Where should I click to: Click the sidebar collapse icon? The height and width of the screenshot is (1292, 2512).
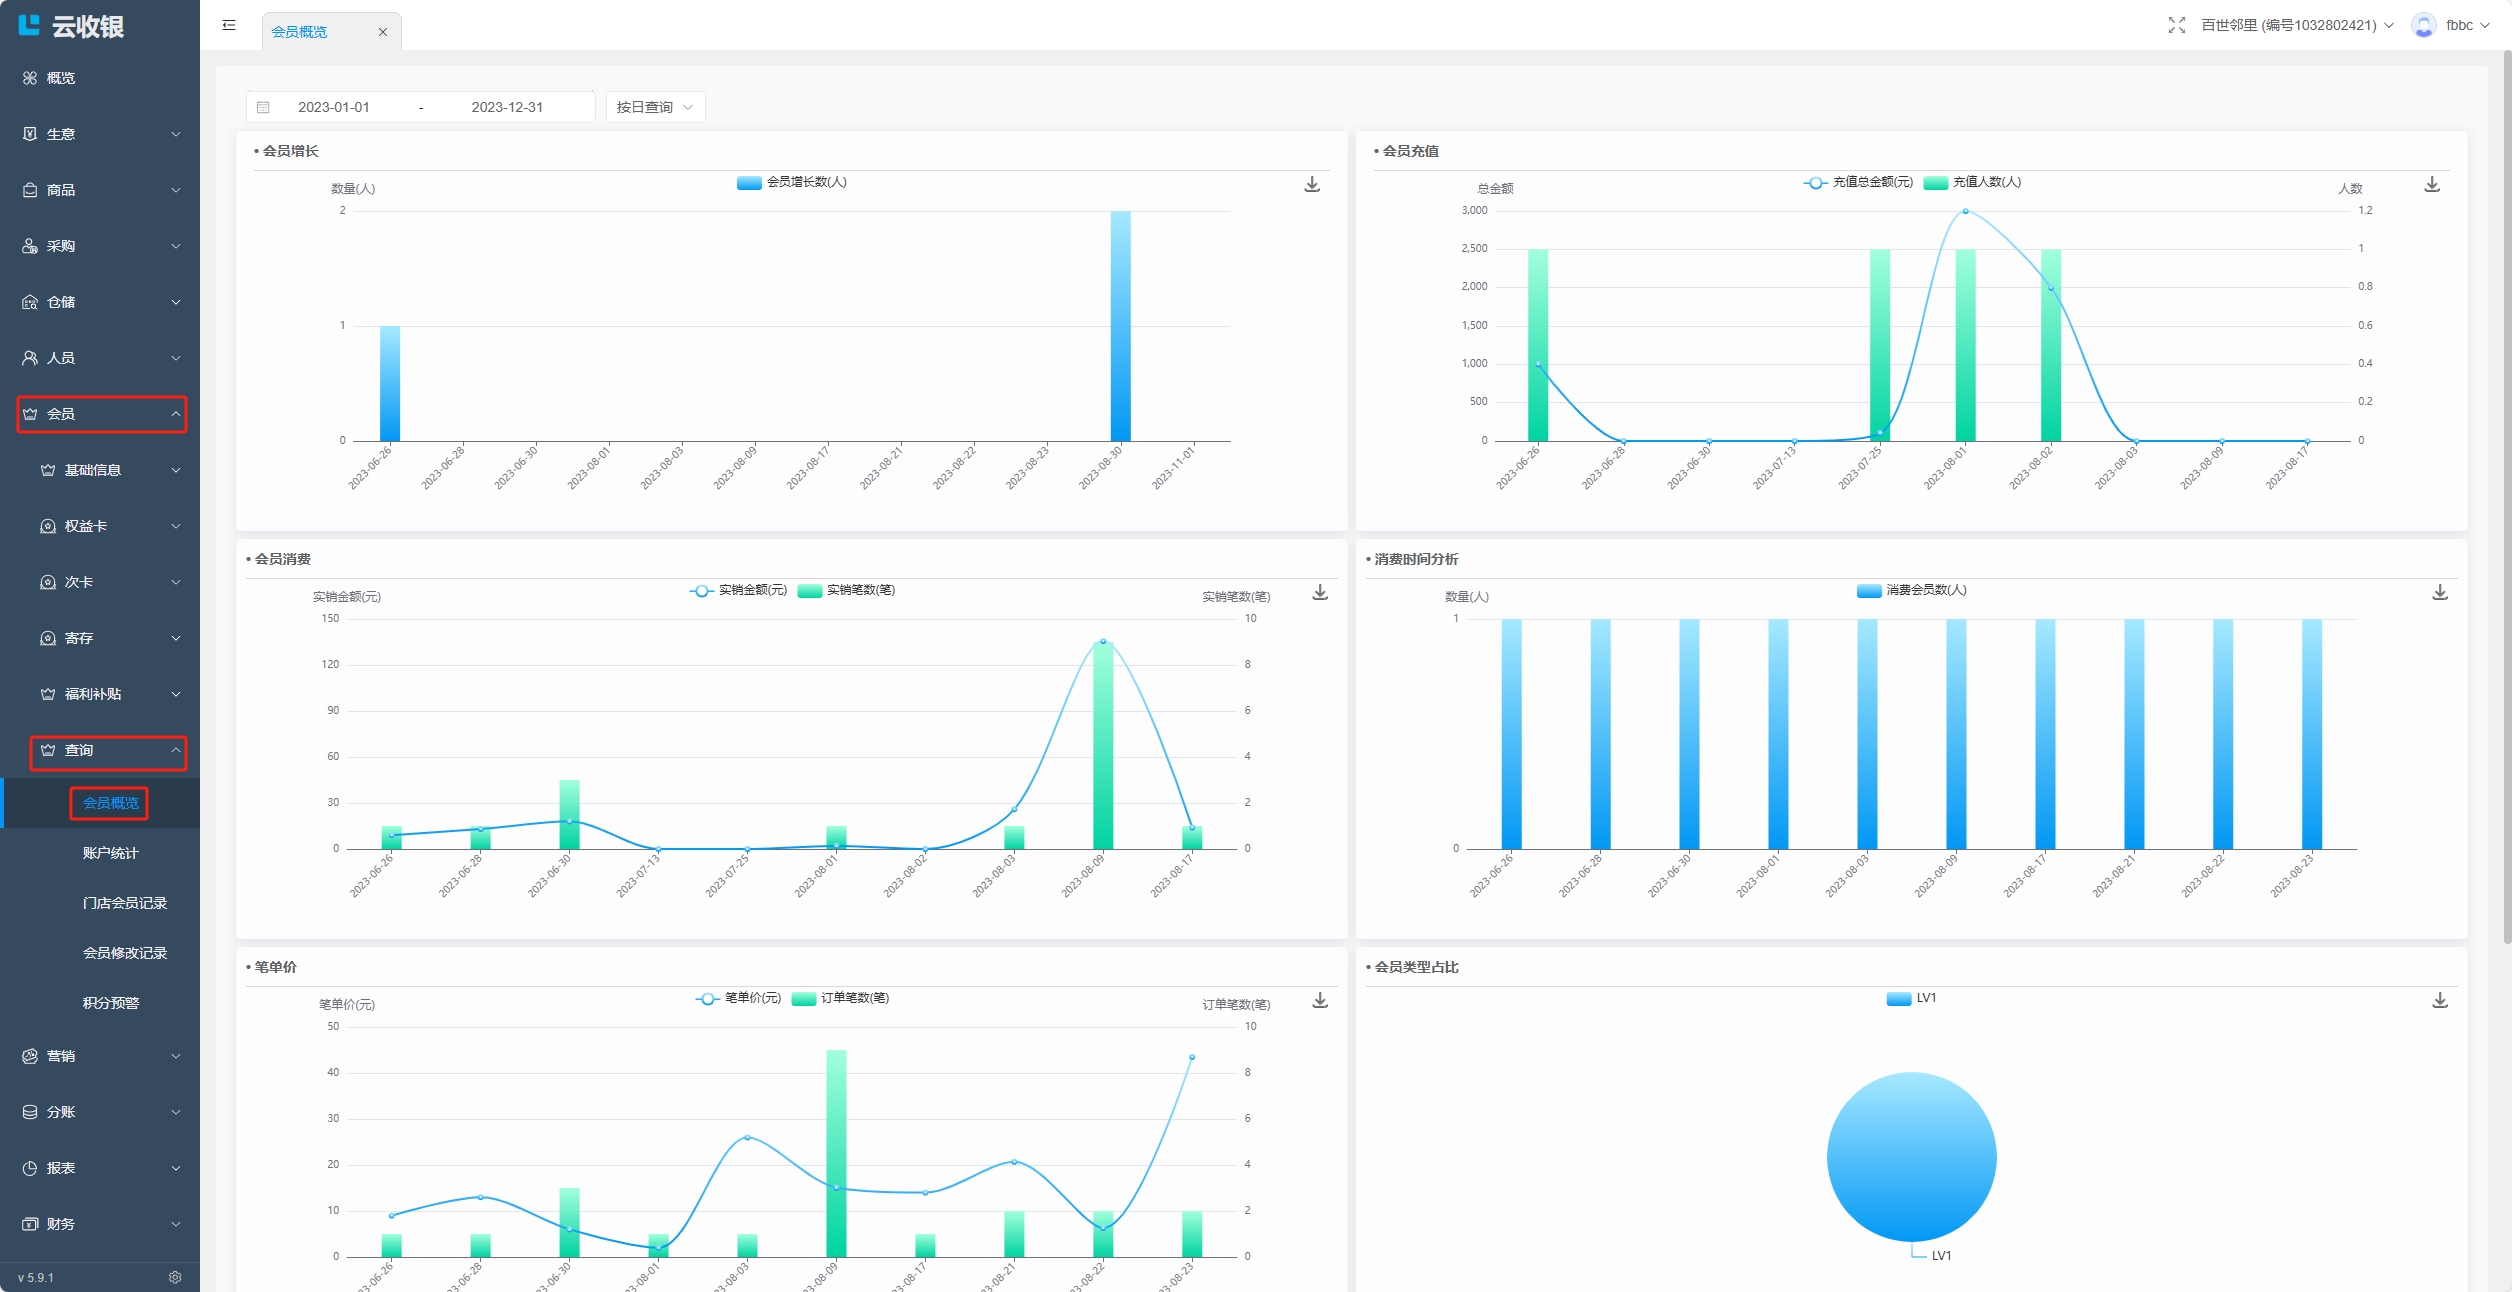point(229,25)
